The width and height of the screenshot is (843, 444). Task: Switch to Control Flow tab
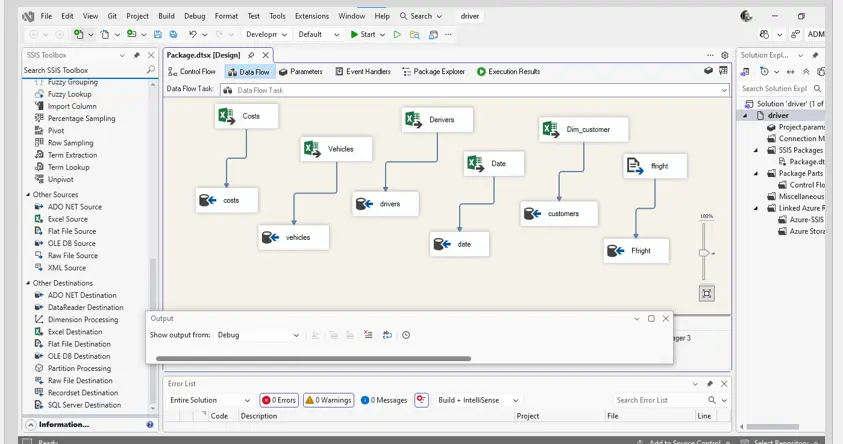(x=192, y=71)
